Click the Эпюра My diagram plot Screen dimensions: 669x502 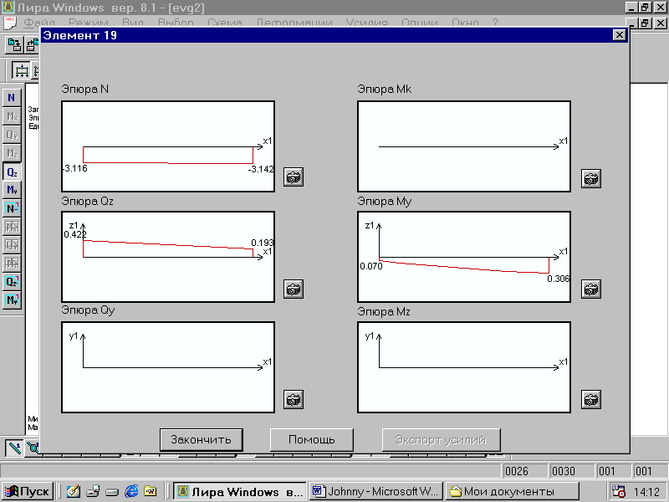[x=464, y=257]
